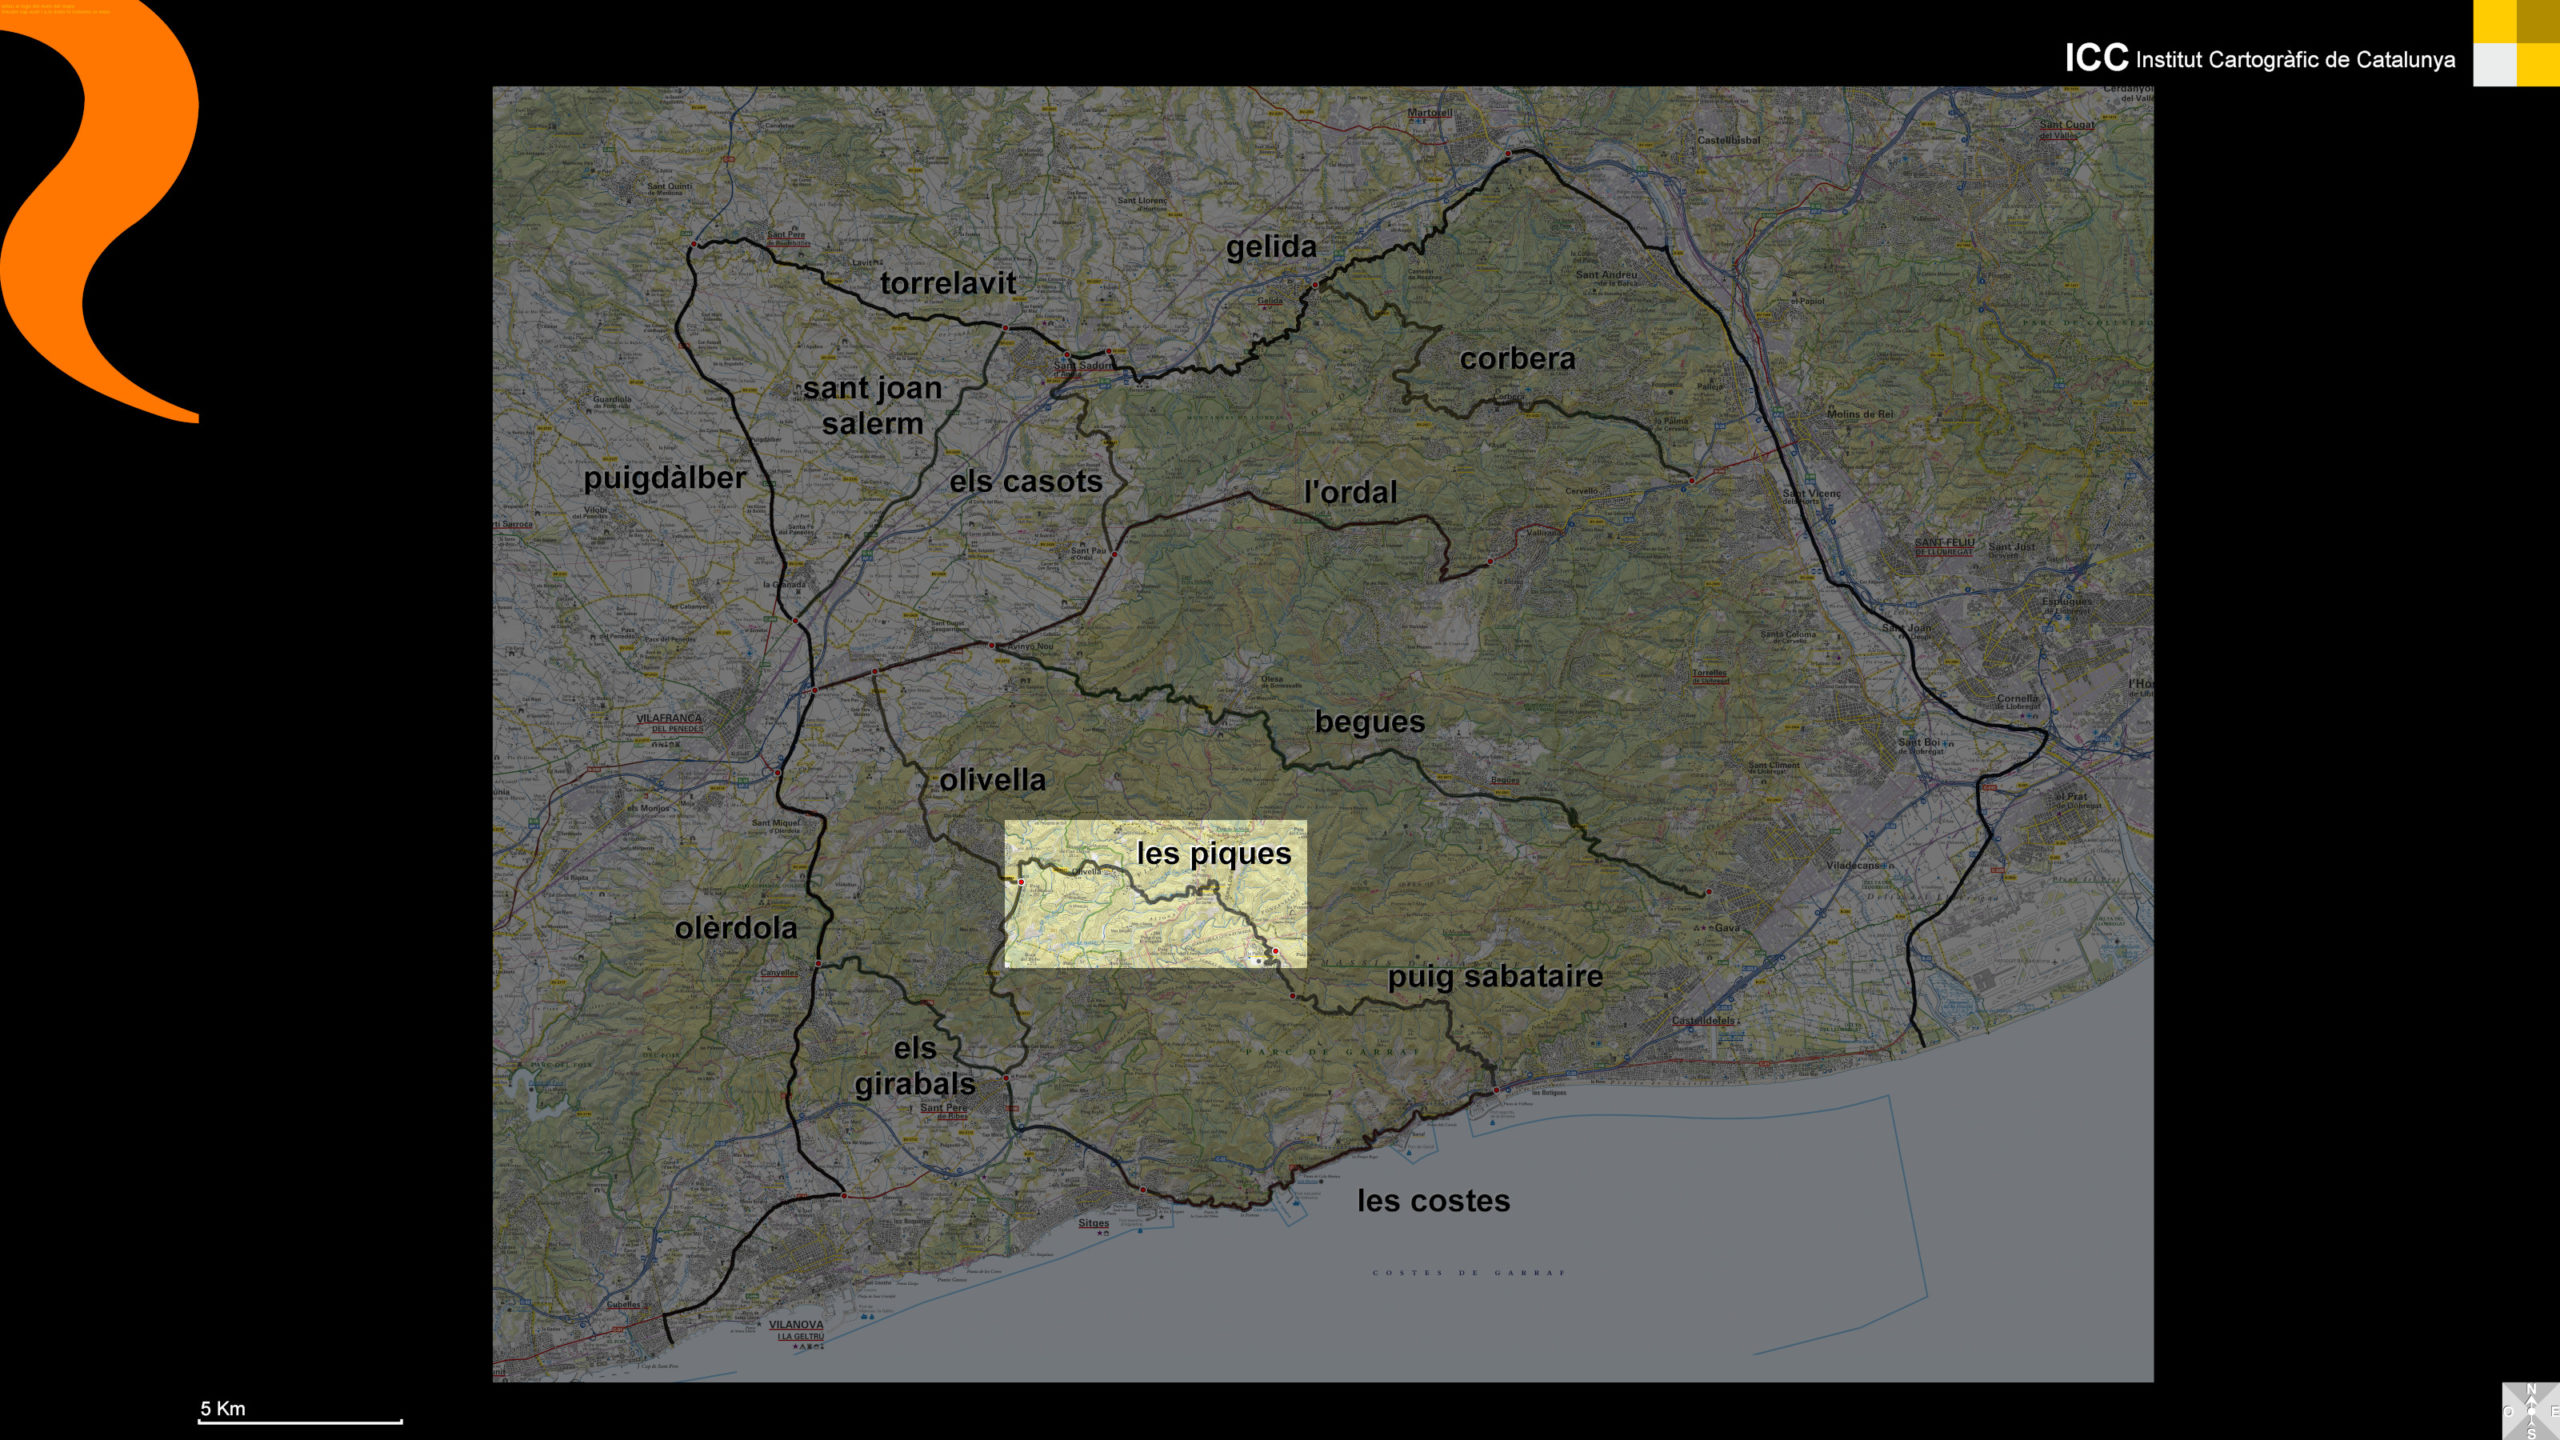Click the ICC Institut Cartogràfic de Catalunya logo

2259,58
